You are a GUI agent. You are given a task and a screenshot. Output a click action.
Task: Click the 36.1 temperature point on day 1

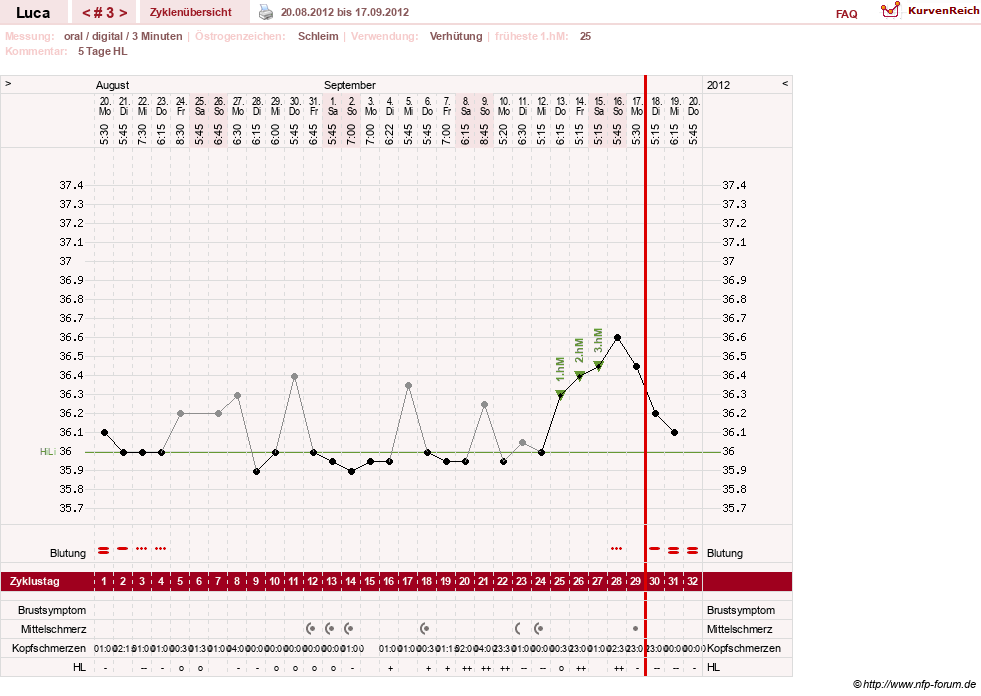tap(104, 432)
